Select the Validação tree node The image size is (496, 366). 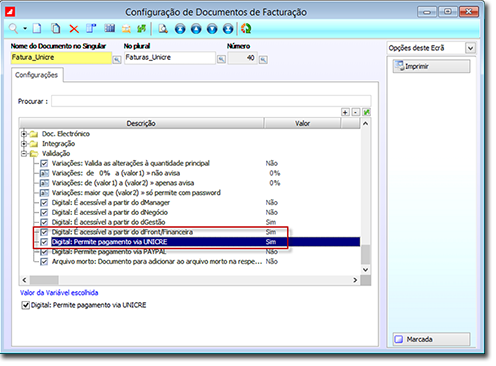[56, 154]
